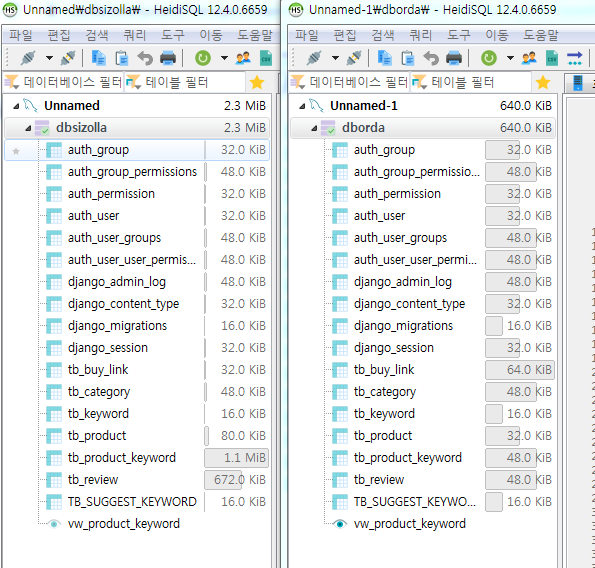Select django_migrations table in dbsizolla
This screenshot has height=568, width=595.
click(118, 326)
